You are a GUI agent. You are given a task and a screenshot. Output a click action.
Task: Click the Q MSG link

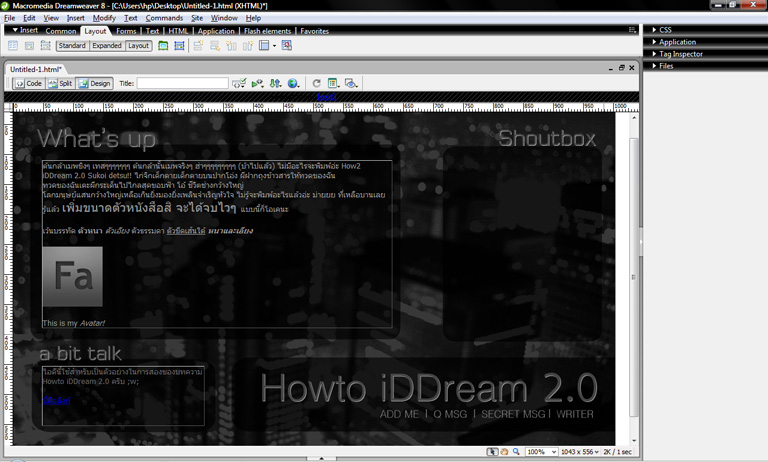click(x=450, y=414)
